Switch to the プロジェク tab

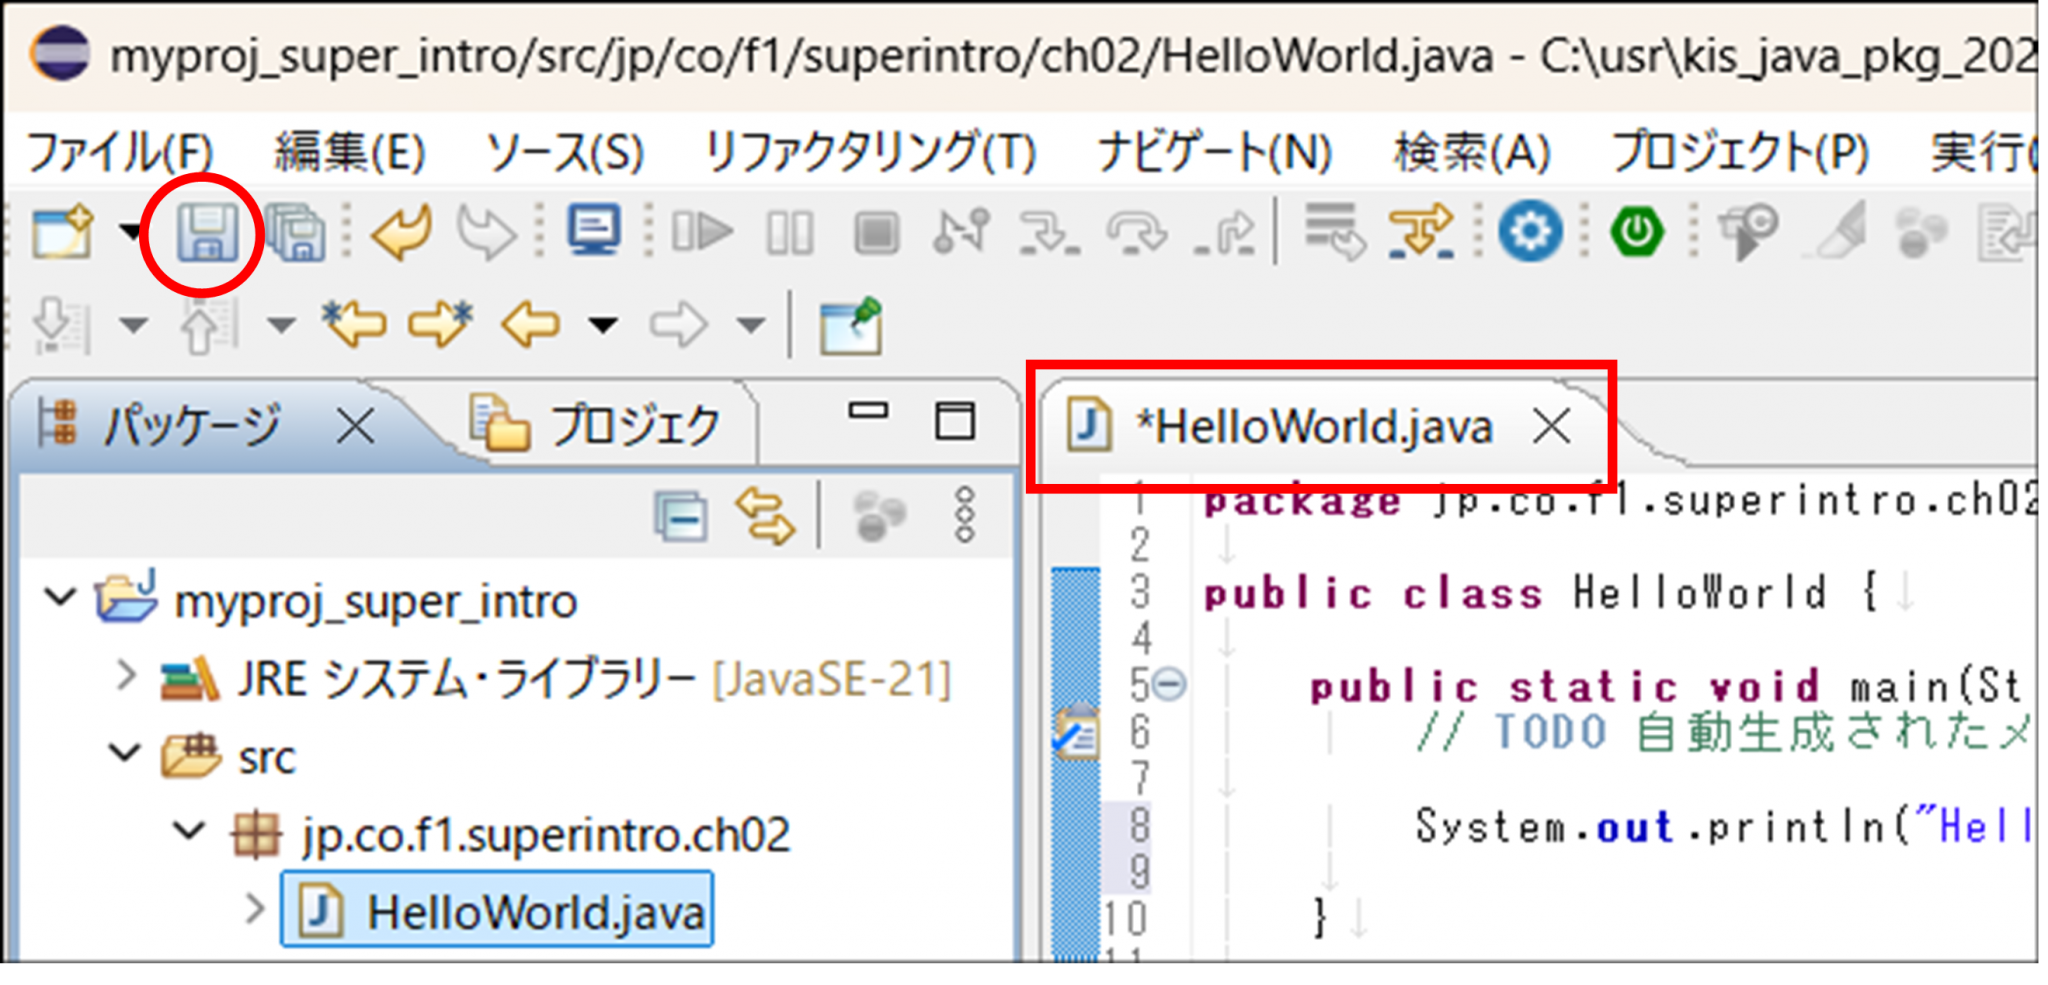[x=600, y=426]
